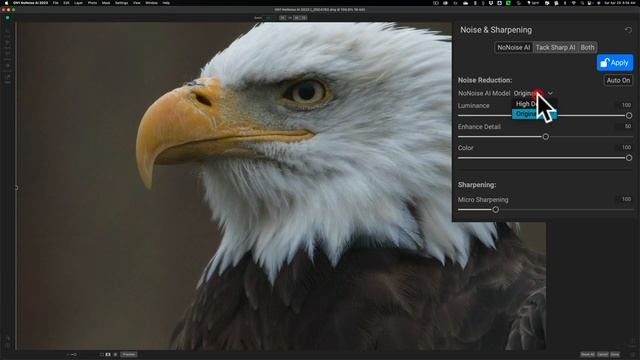The height and width of the screenshot is (360, 640).
Task: Click the Reset All button
Action: (588, 354)
